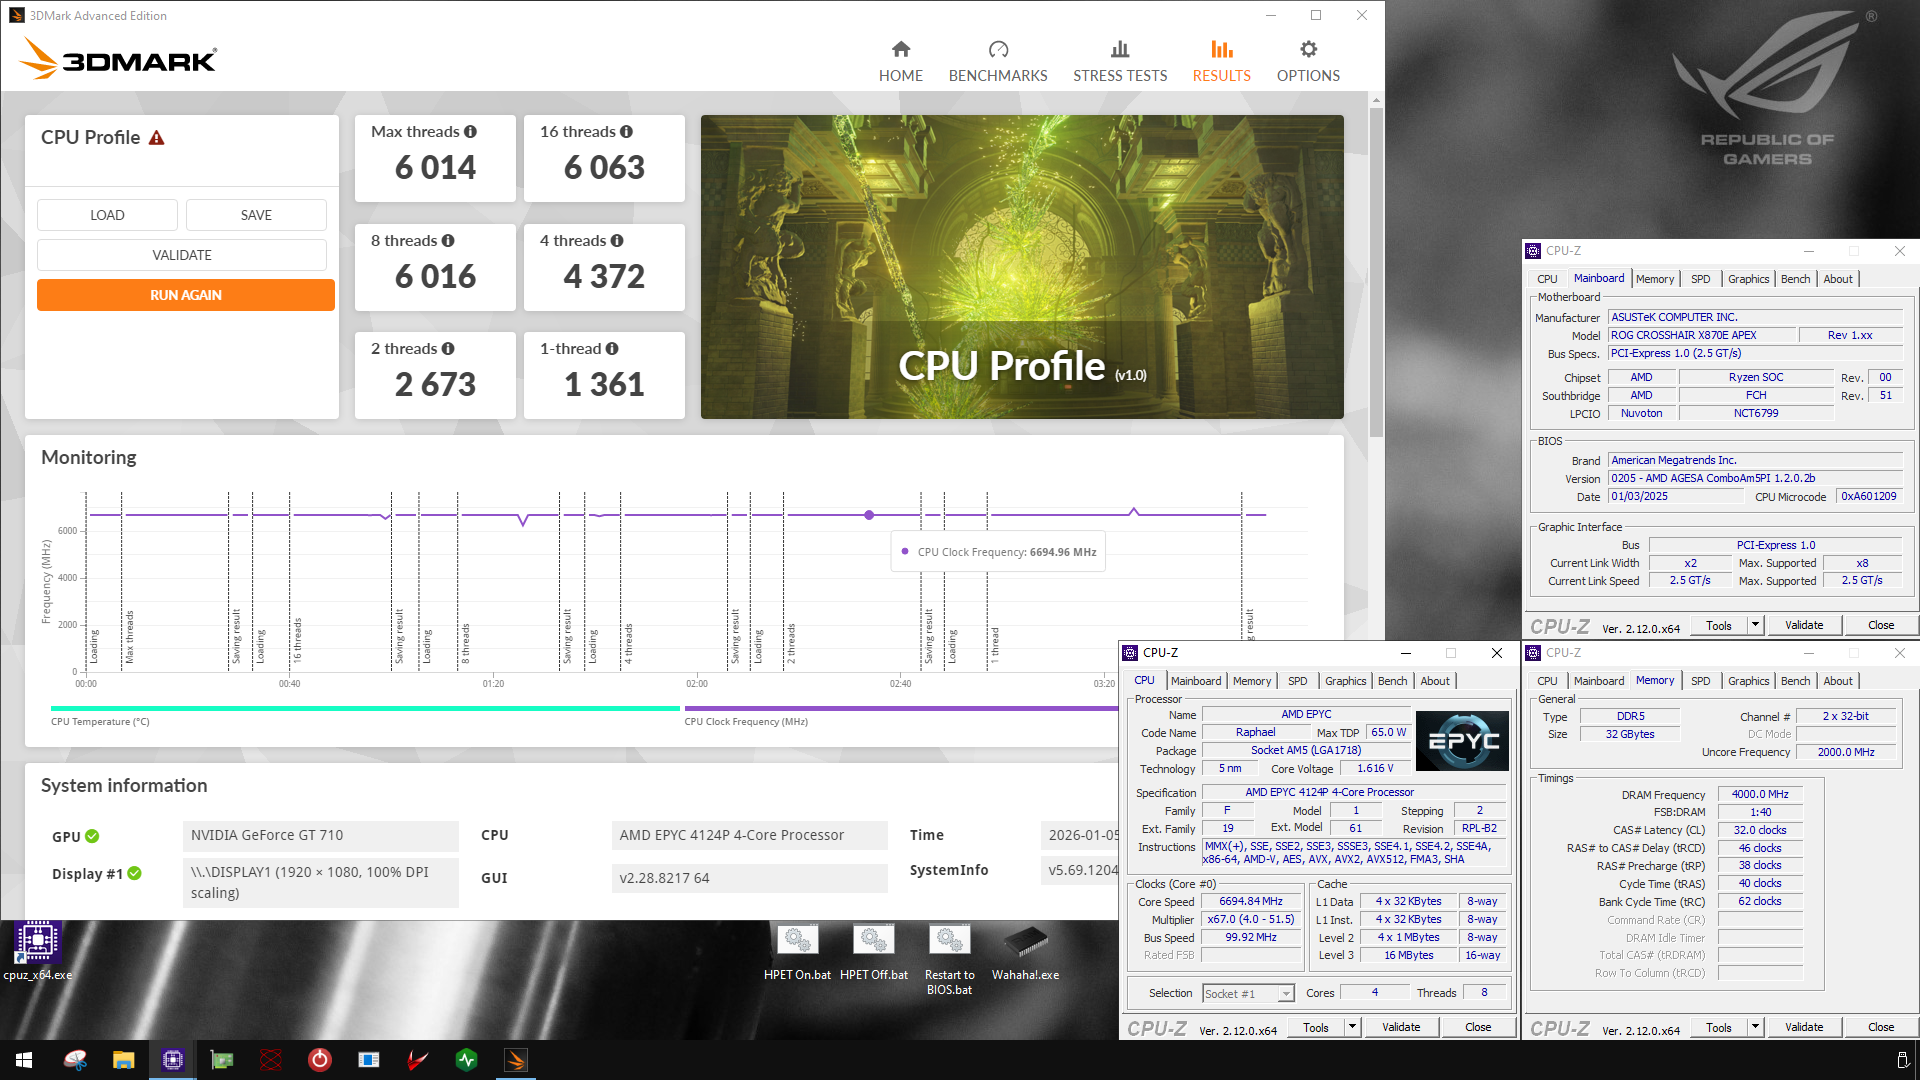1920x1080 pixels.
Task: Click the BIOS Date value 01/03/2025
Action: [1677, 496]
